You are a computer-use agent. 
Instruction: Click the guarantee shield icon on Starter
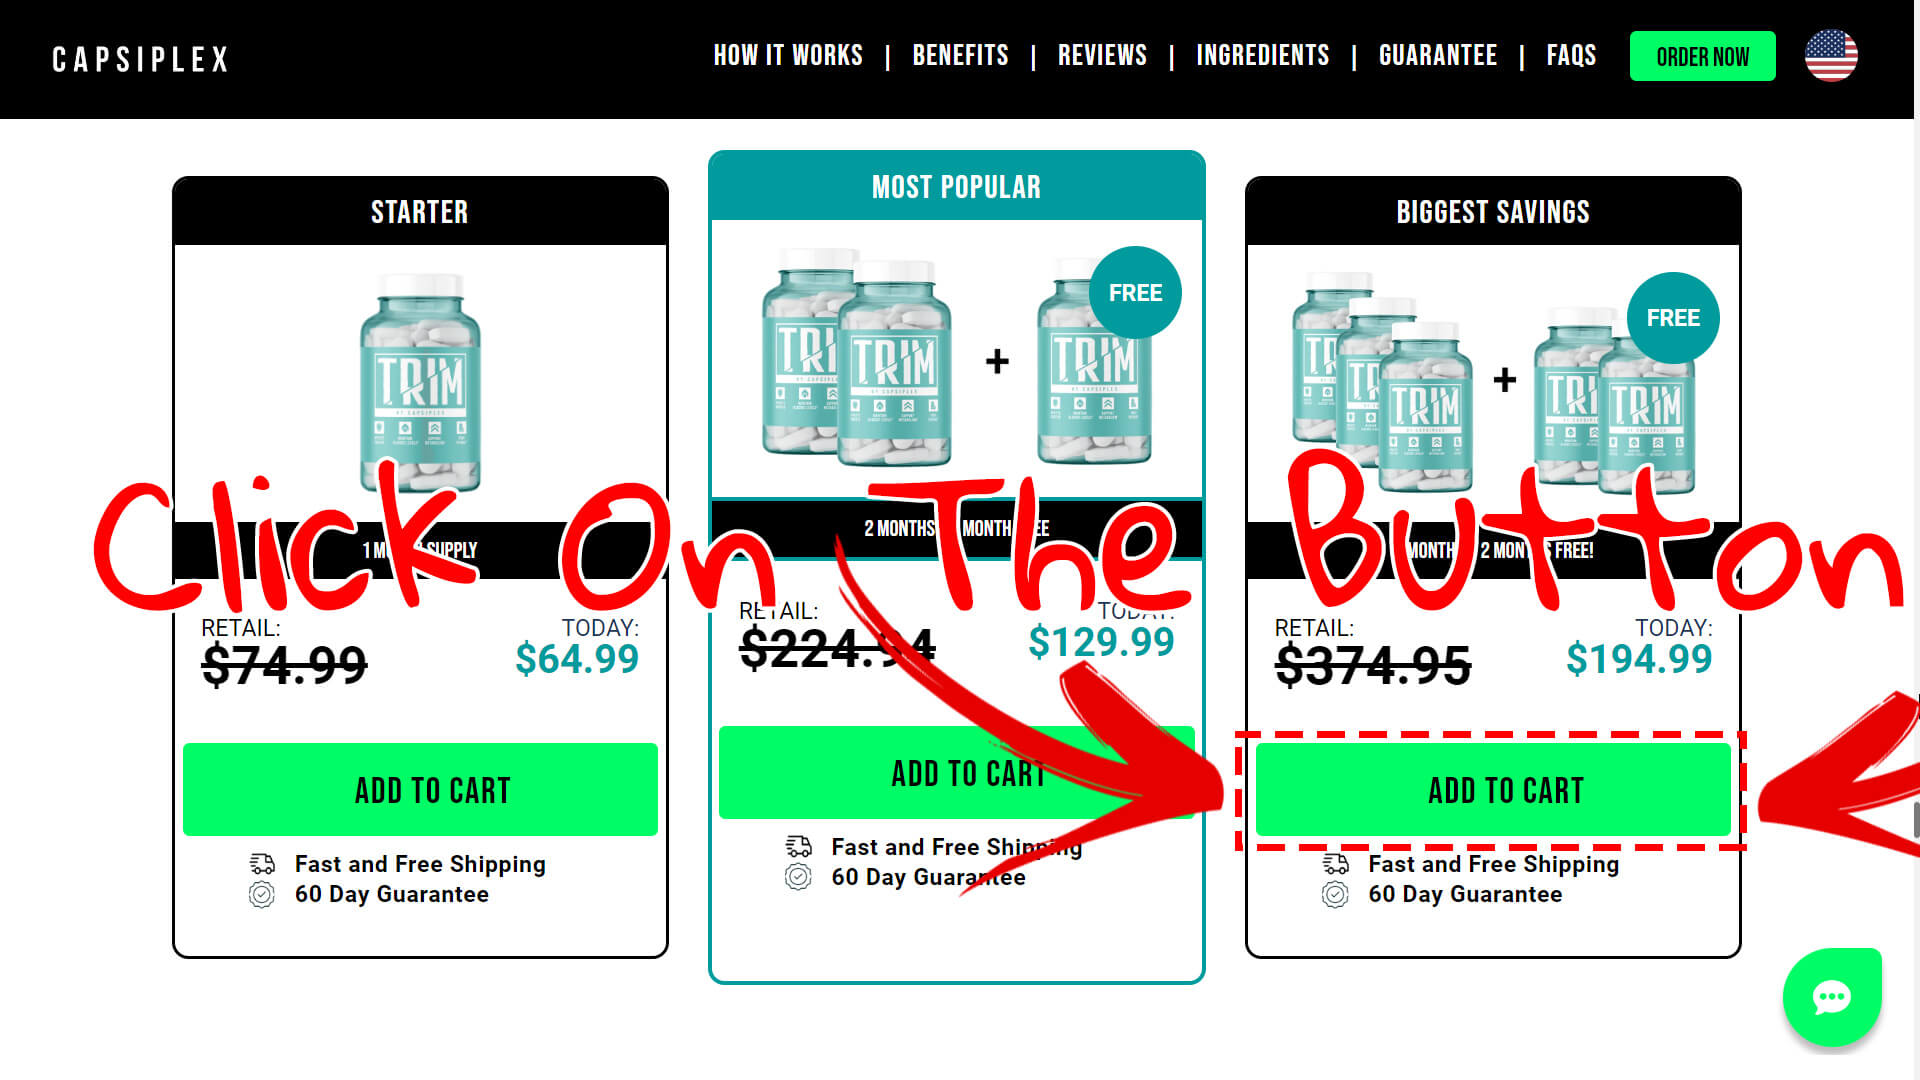(262, 894)
